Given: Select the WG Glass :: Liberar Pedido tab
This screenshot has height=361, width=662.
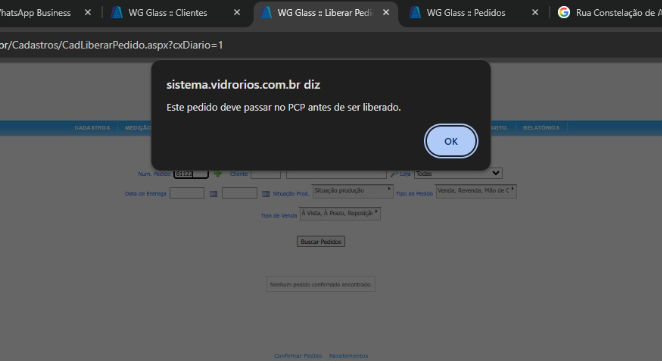Looking at the screenshot, I should 326,13.
